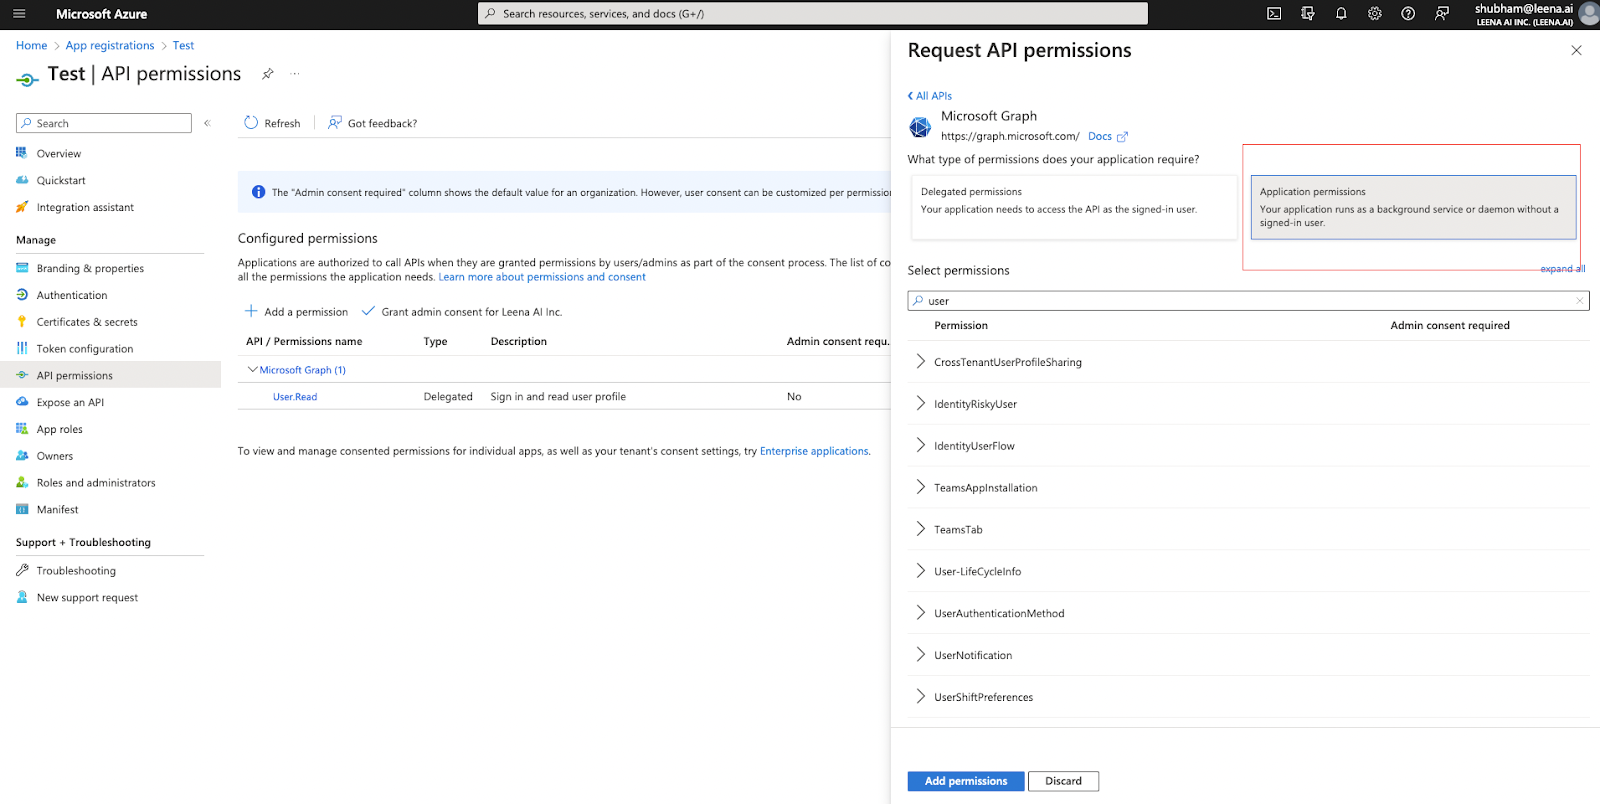
Task: Click the Refresh icon button
Action: 251,123
